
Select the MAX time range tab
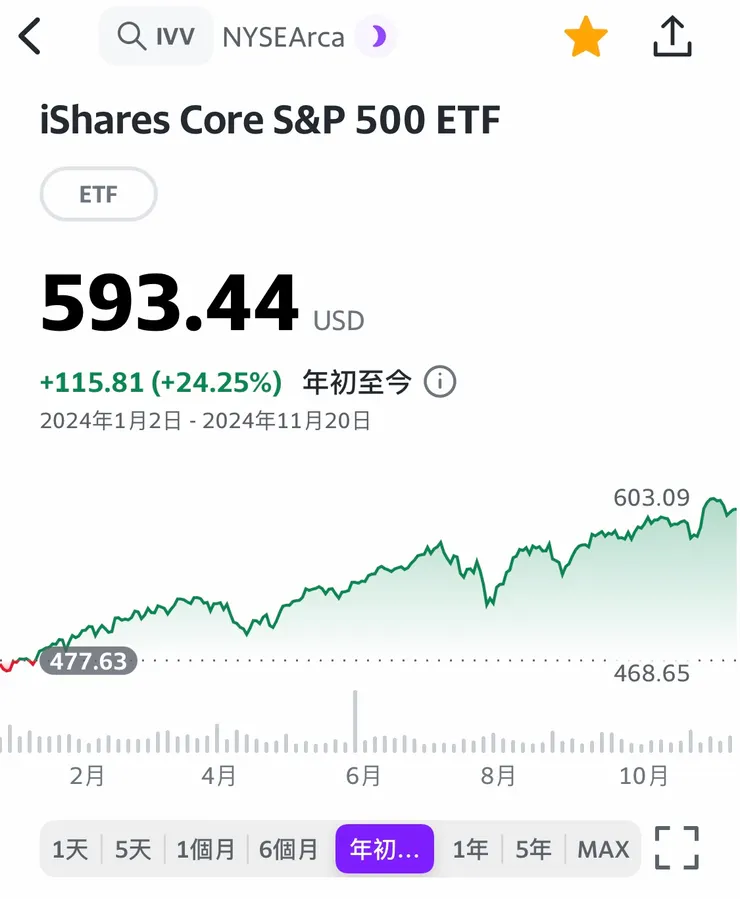(x=602, y=848)
